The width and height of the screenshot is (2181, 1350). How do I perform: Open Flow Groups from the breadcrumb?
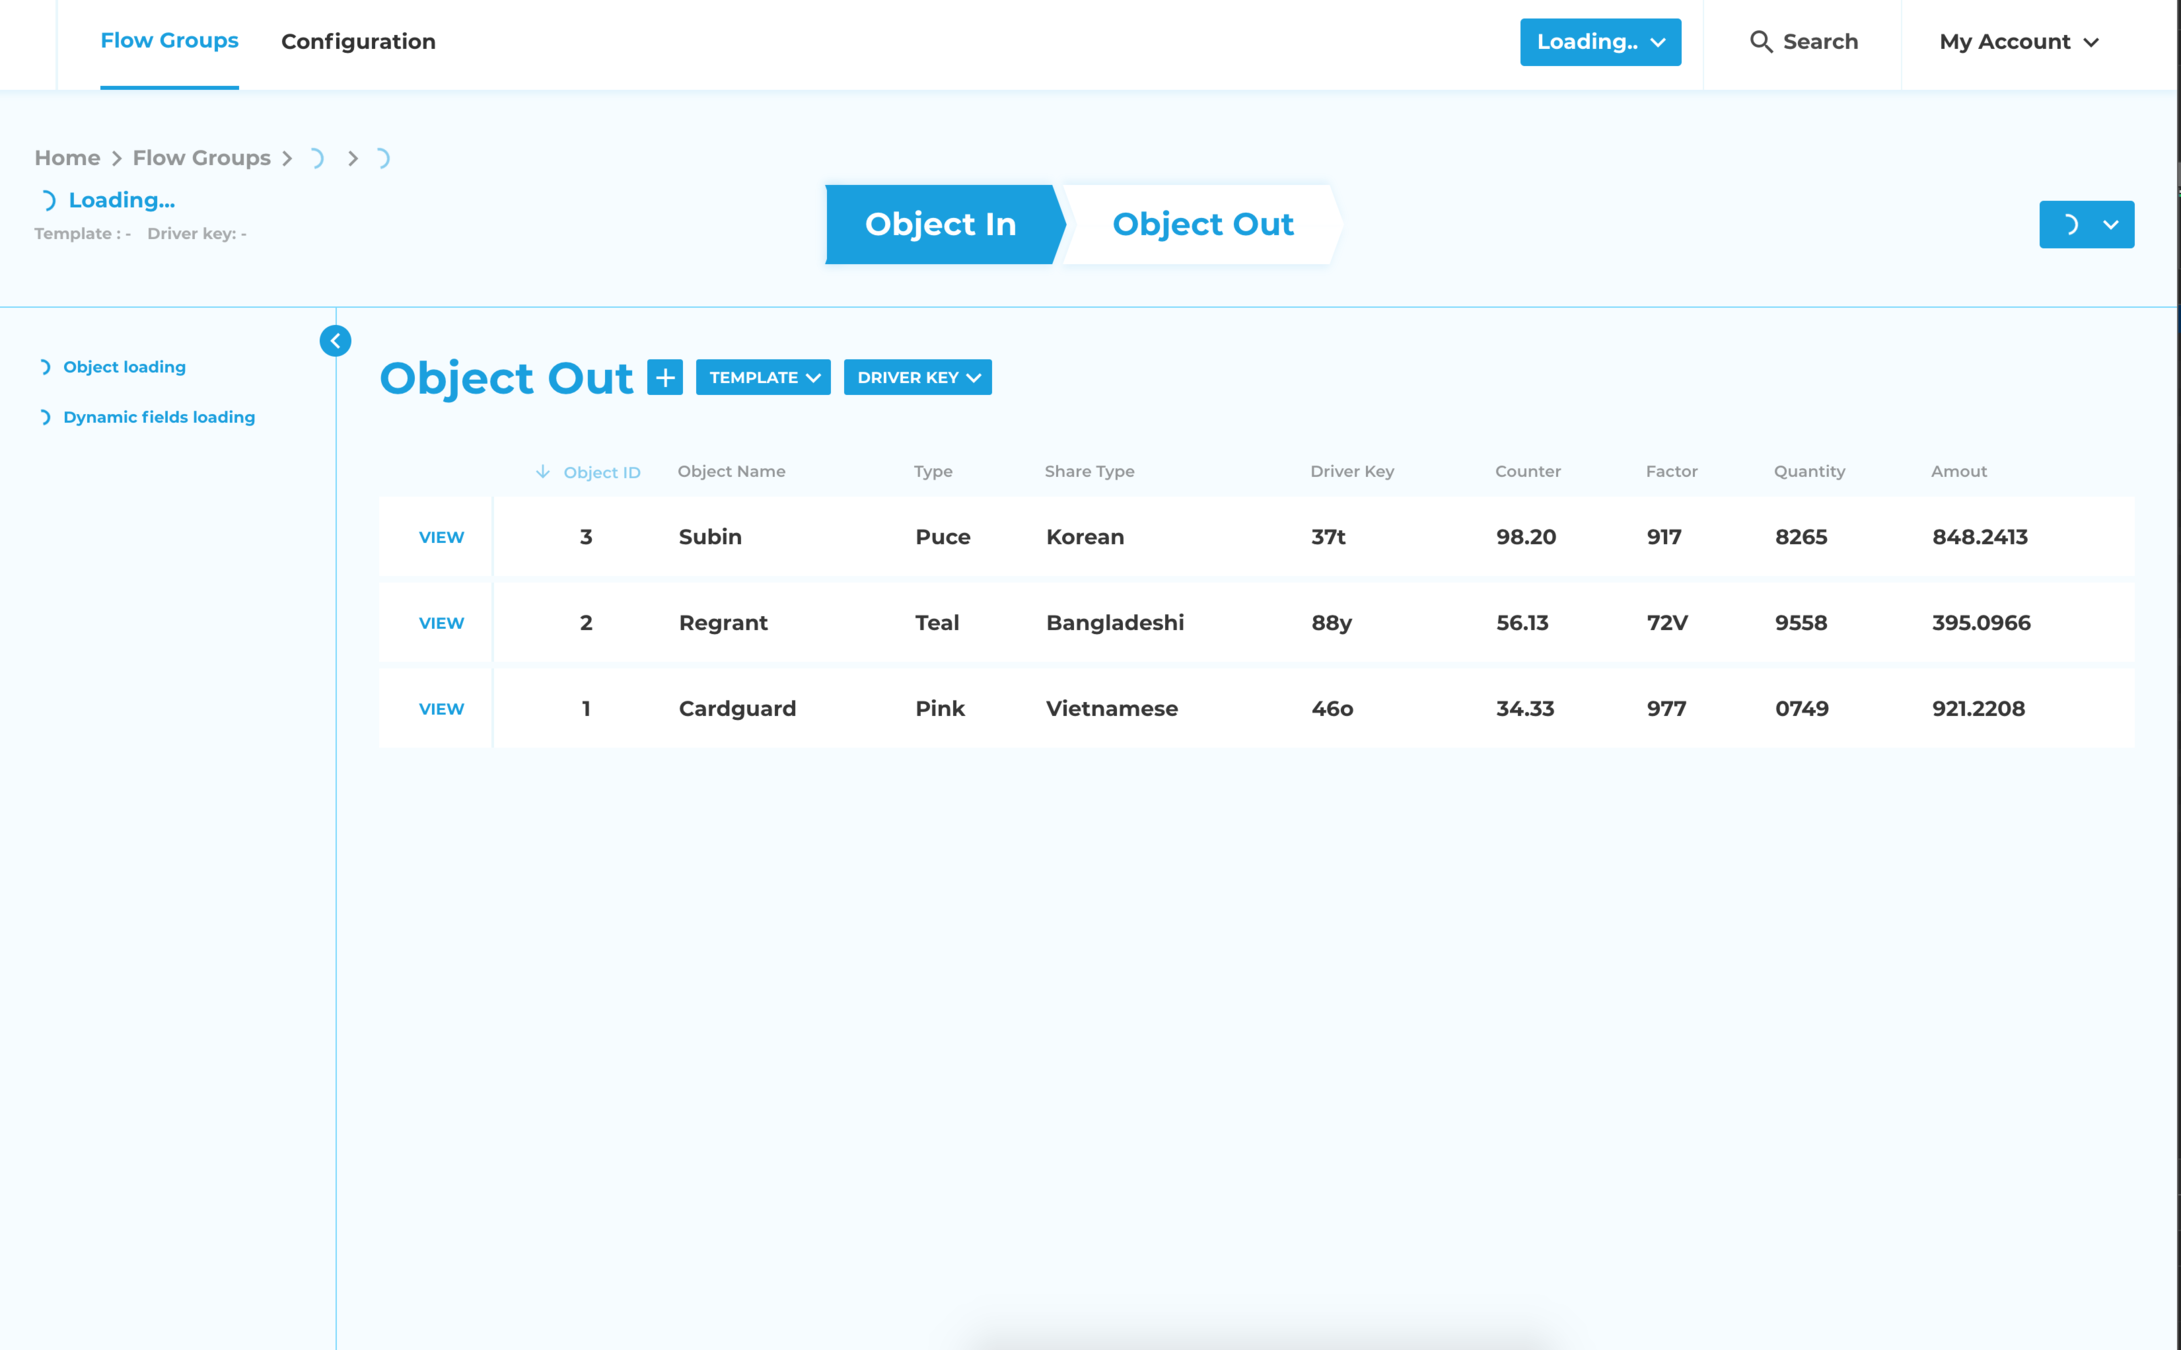(201, 158)
